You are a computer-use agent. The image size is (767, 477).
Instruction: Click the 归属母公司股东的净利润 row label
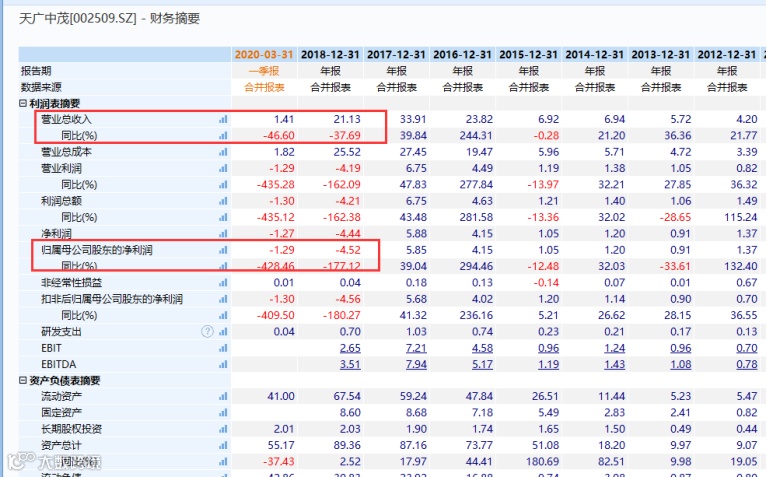(x=97, y=250)
